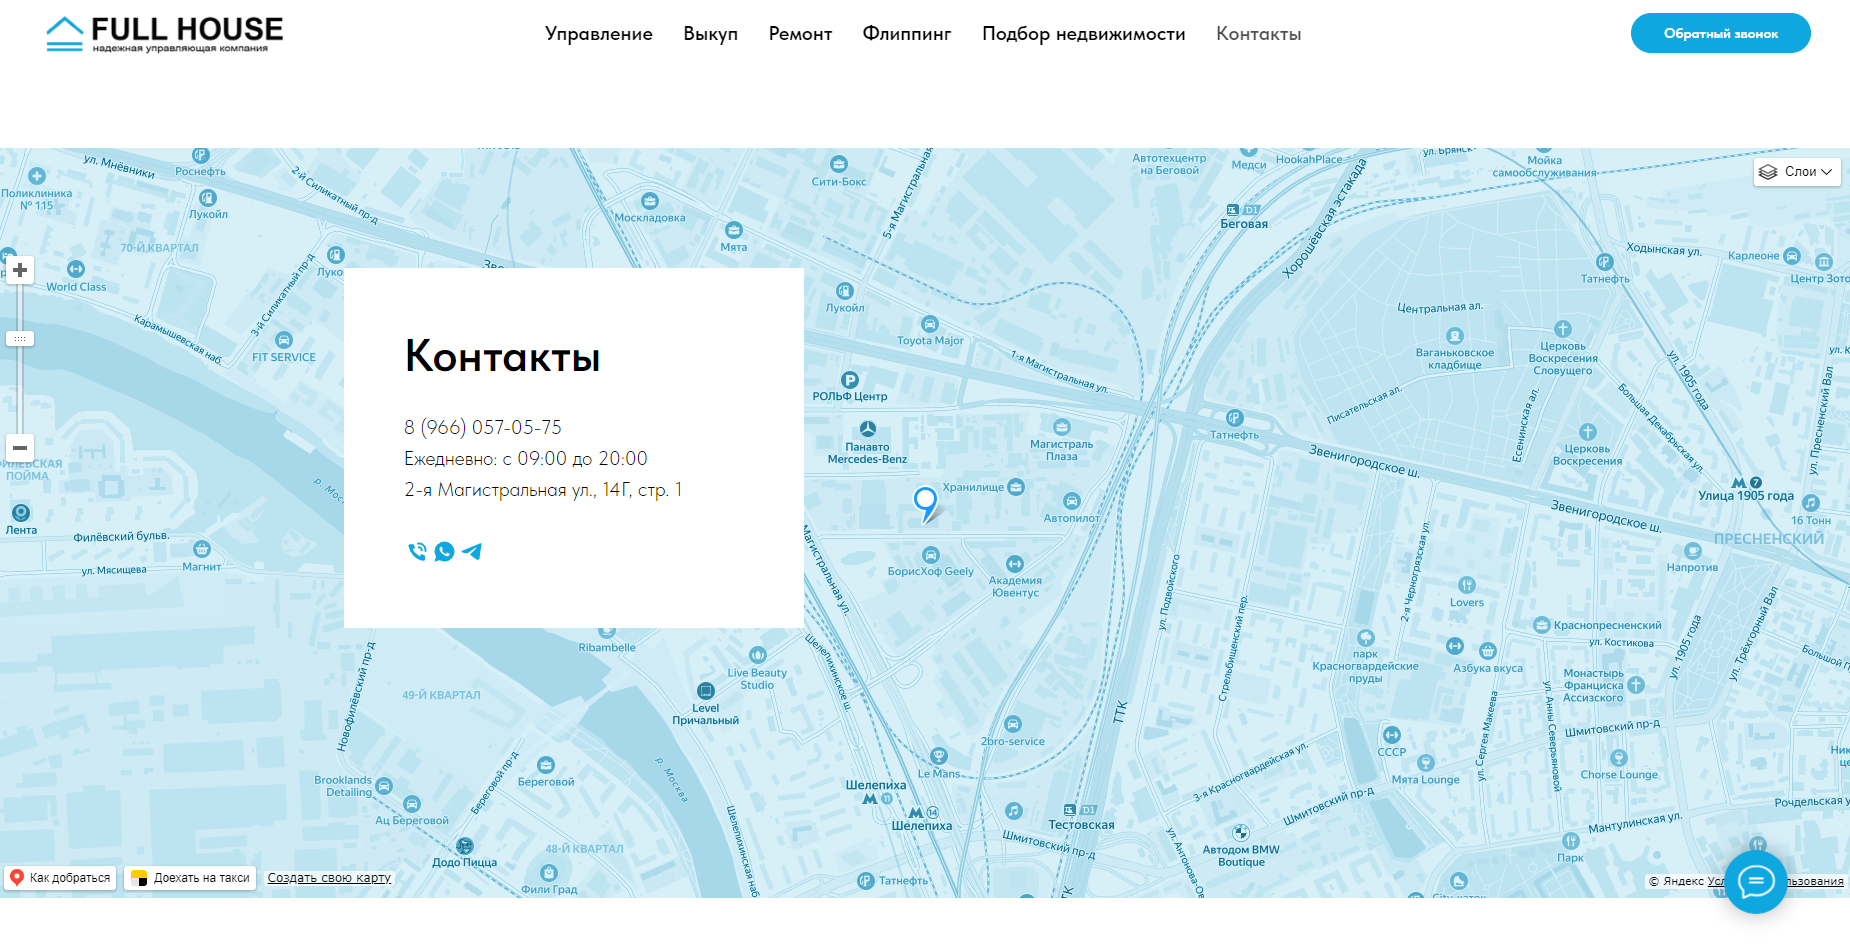Select Контакты in the navigation menu
This screenshot has width=1850, height=952.
pyautogui.click(x=1257, y=33)
